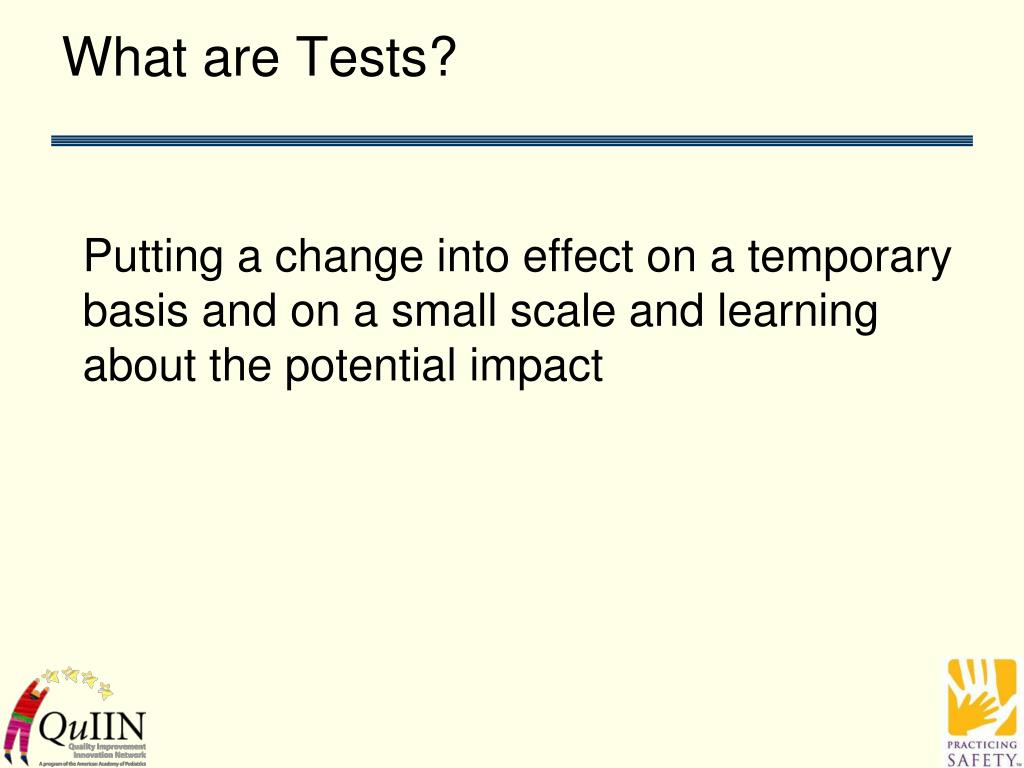Click the phrase "small scale" in body
1024x768 pixels.
pos(503,312)
